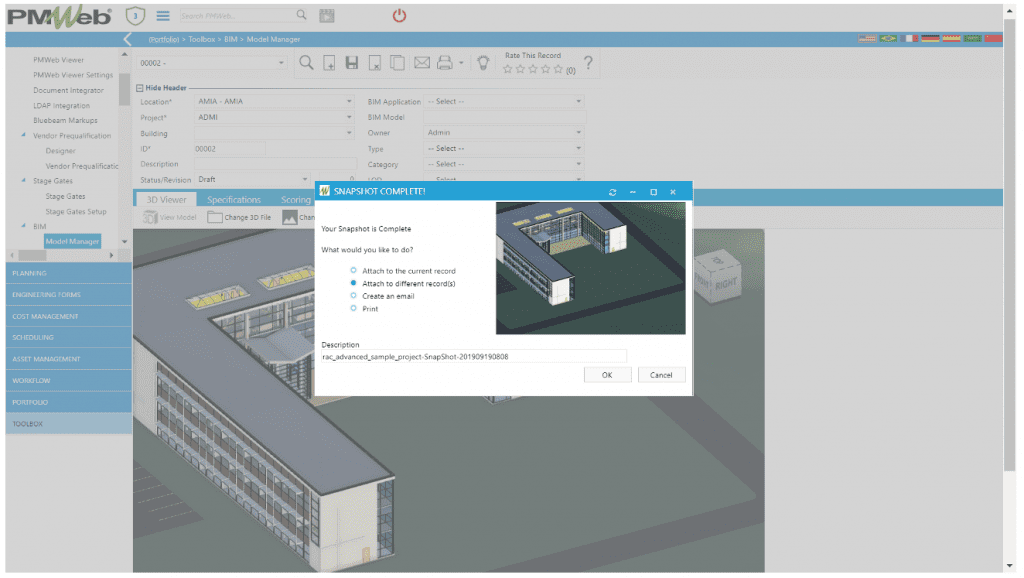The image size is (1024, 578).
Task: Click the German flag language icon
Action: coord(930,39)
